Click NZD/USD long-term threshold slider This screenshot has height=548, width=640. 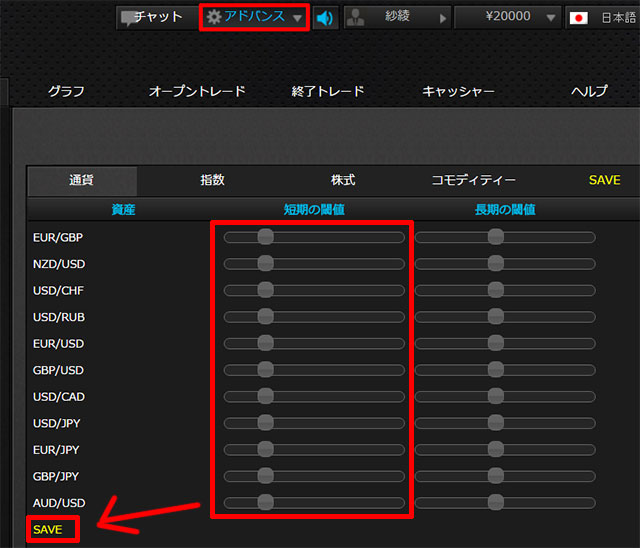(505, 264)
